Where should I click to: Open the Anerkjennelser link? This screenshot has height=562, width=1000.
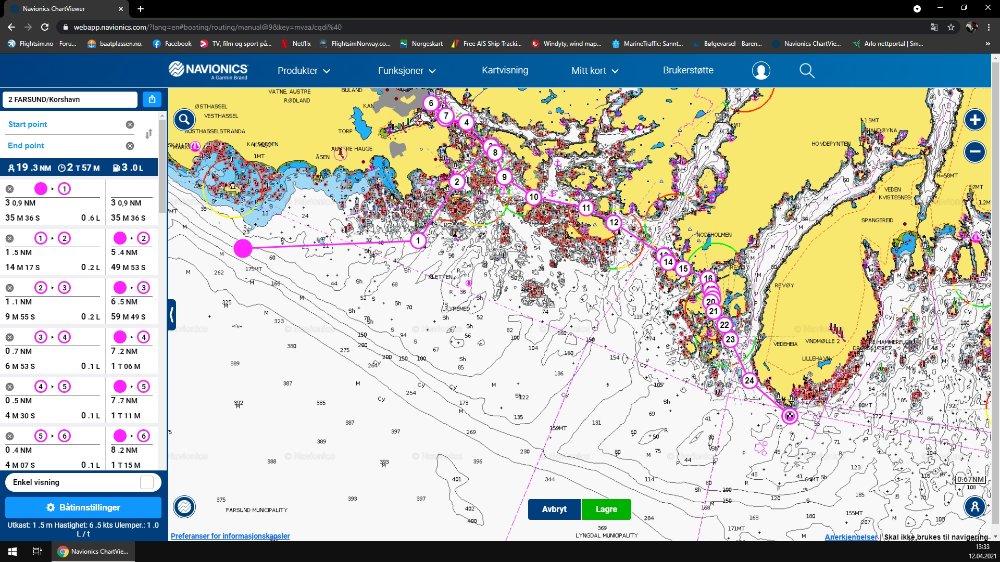tap(851, 537)
